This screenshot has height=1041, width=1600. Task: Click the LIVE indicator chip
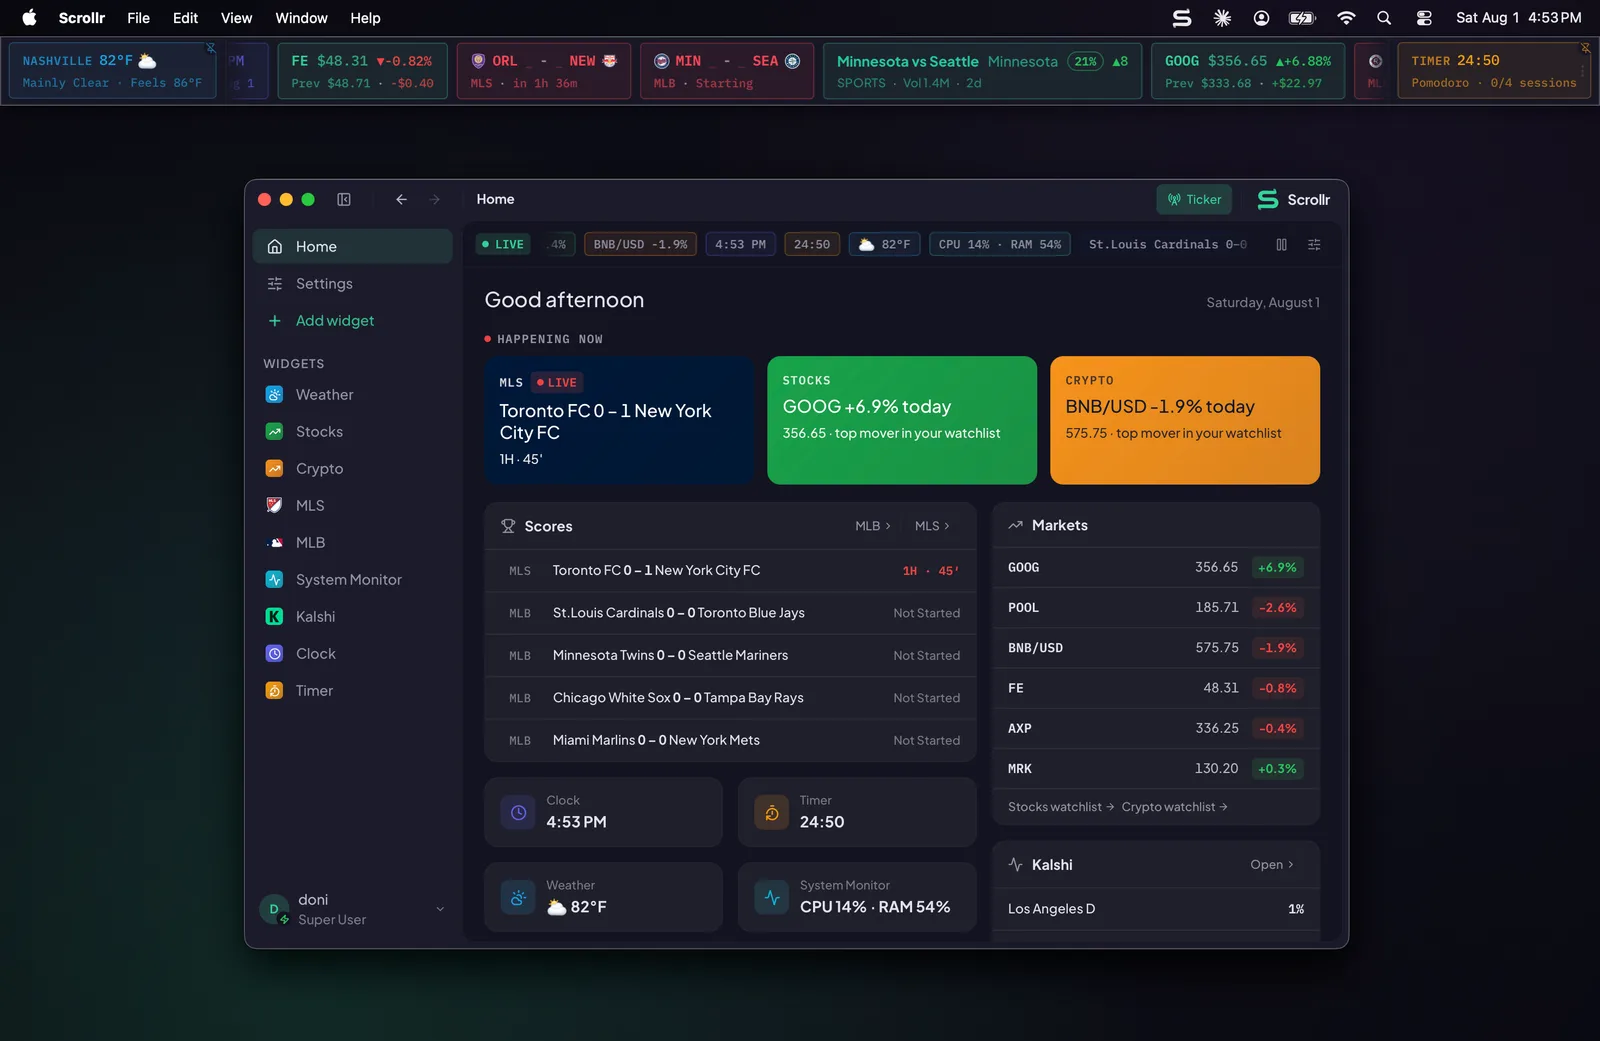pos(503,245)
